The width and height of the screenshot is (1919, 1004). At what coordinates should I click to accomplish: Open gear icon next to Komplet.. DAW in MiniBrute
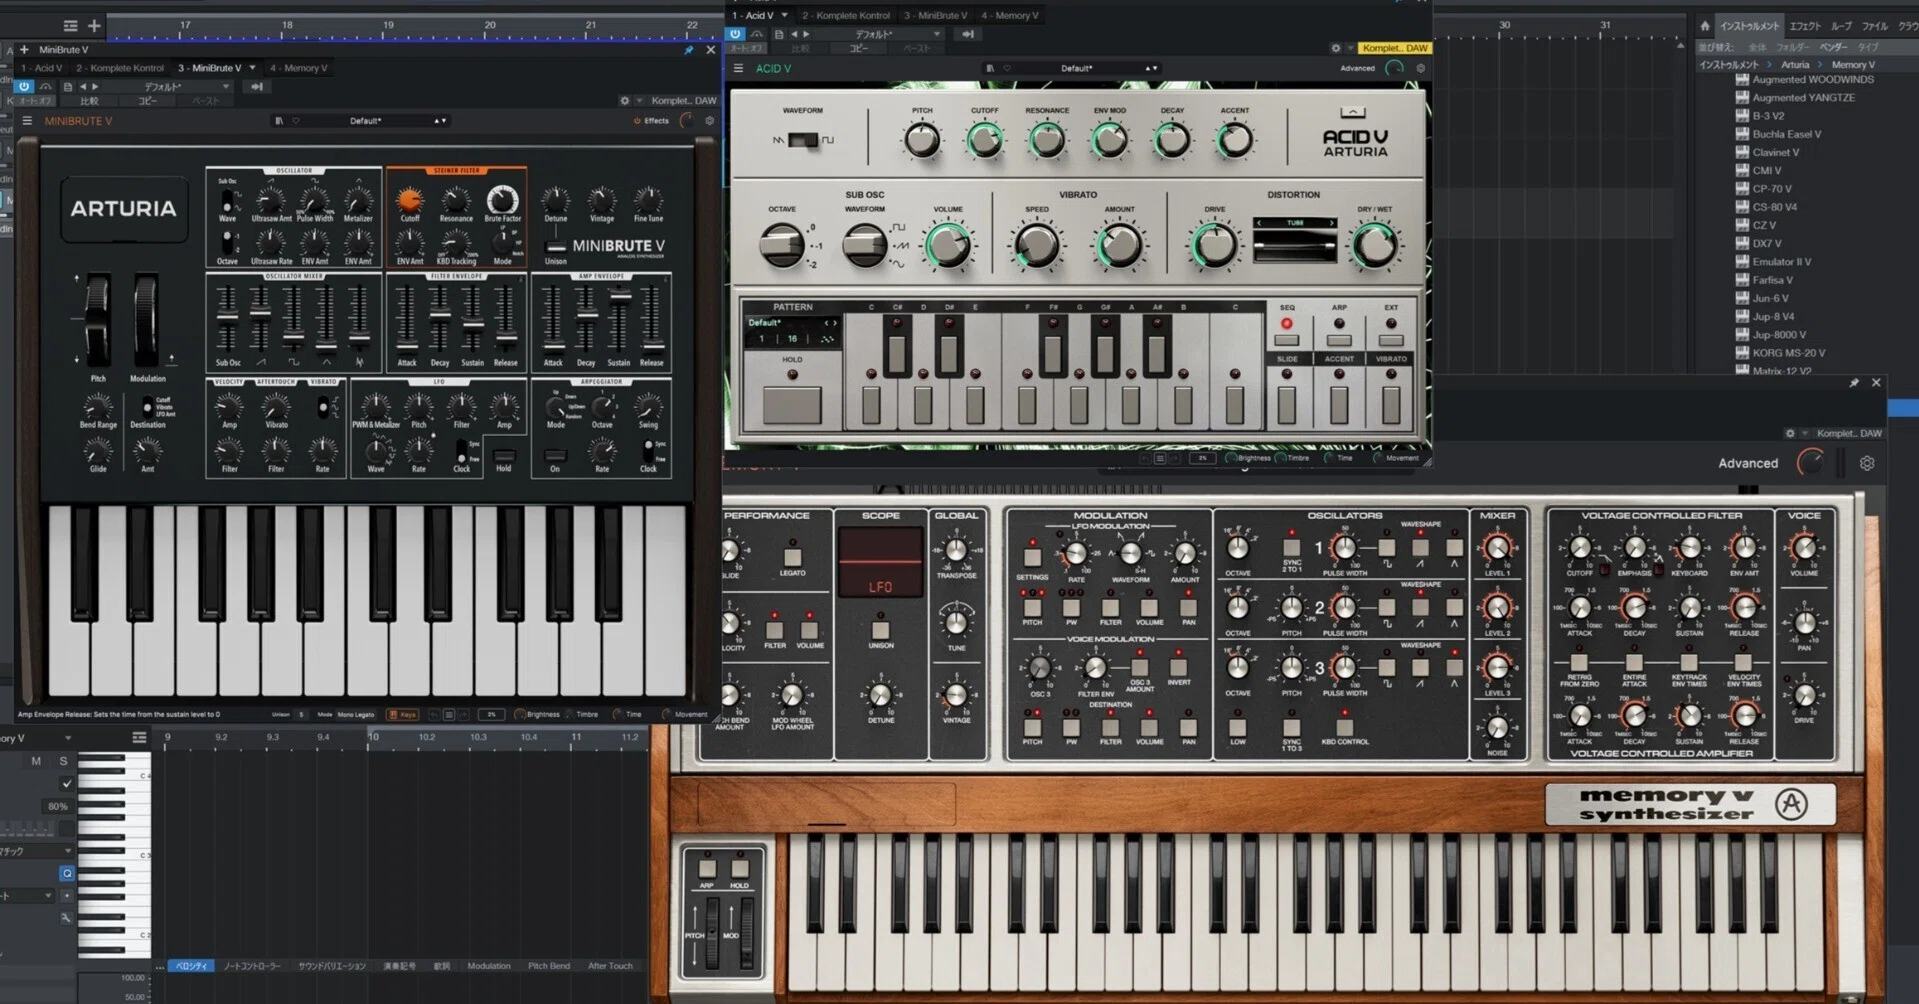(x=625, y=101)
